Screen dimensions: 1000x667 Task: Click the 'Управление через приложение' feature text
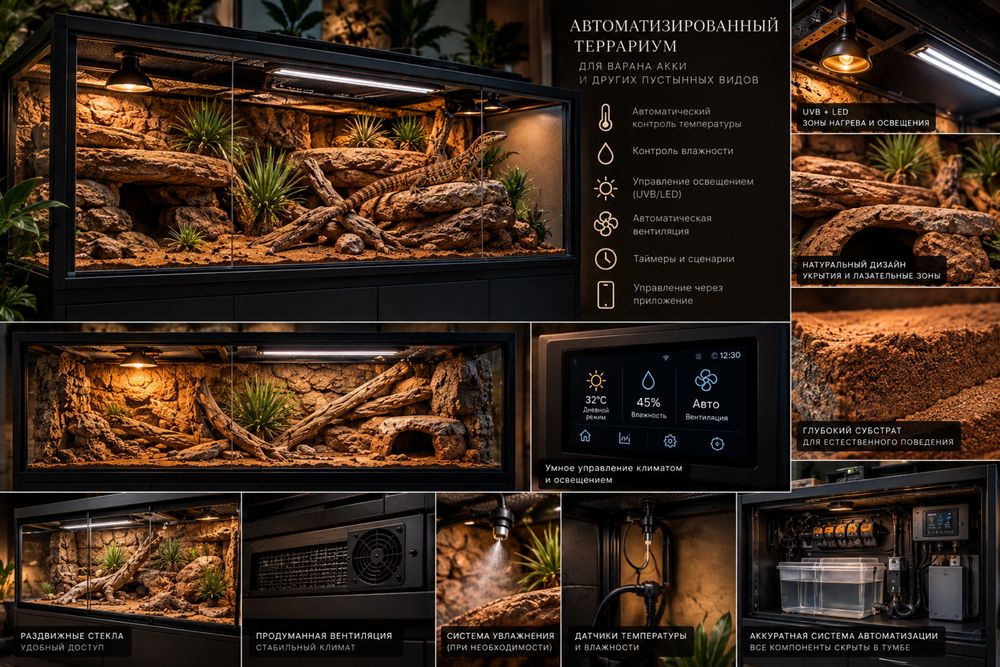[678, 294]
